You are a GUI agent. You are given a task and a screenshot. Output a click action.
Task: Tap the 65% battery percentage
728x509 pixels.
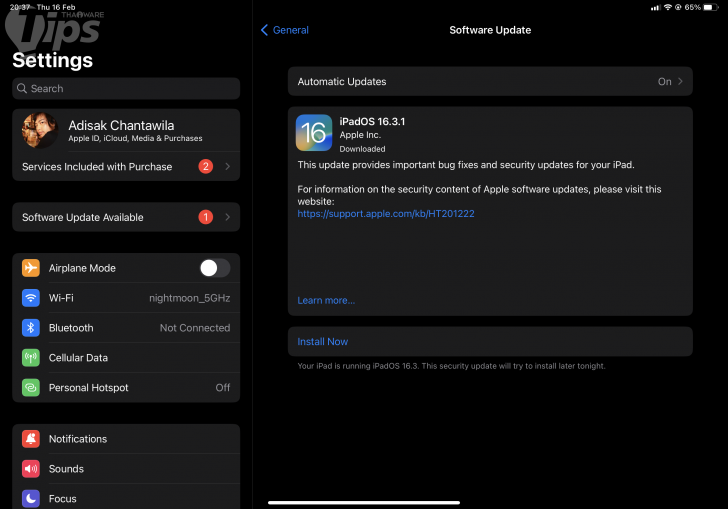(x=692, y=7)
